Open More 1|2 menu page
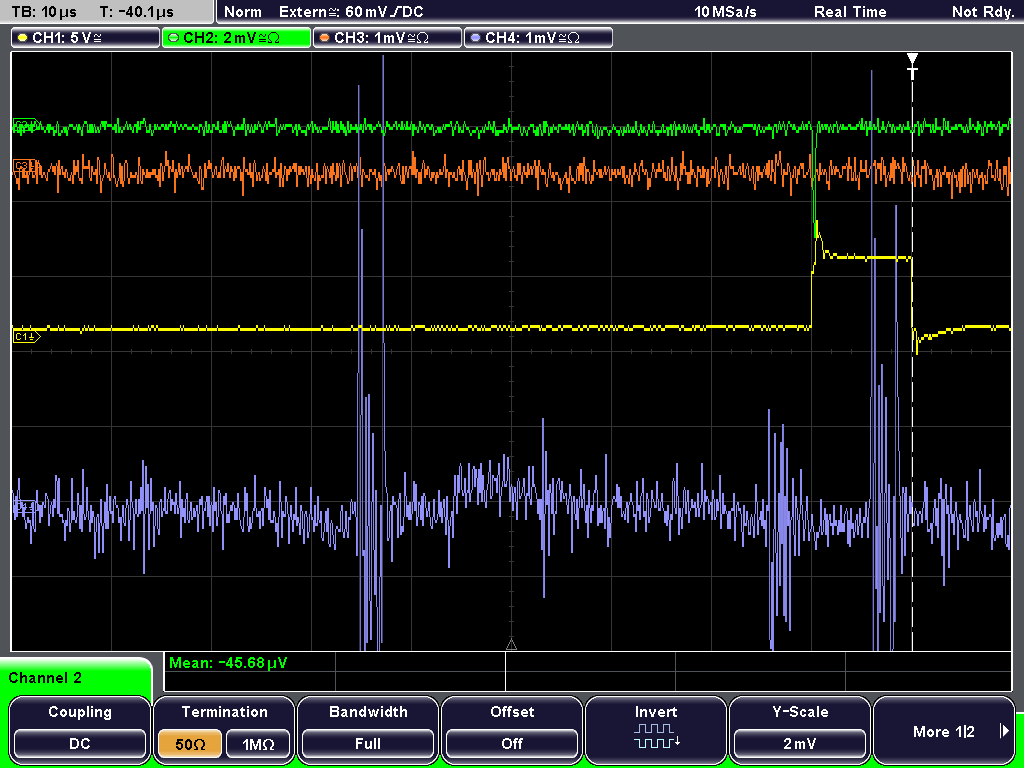The image size is (1024, 768). pyautogui.click(x=944, y=729)
